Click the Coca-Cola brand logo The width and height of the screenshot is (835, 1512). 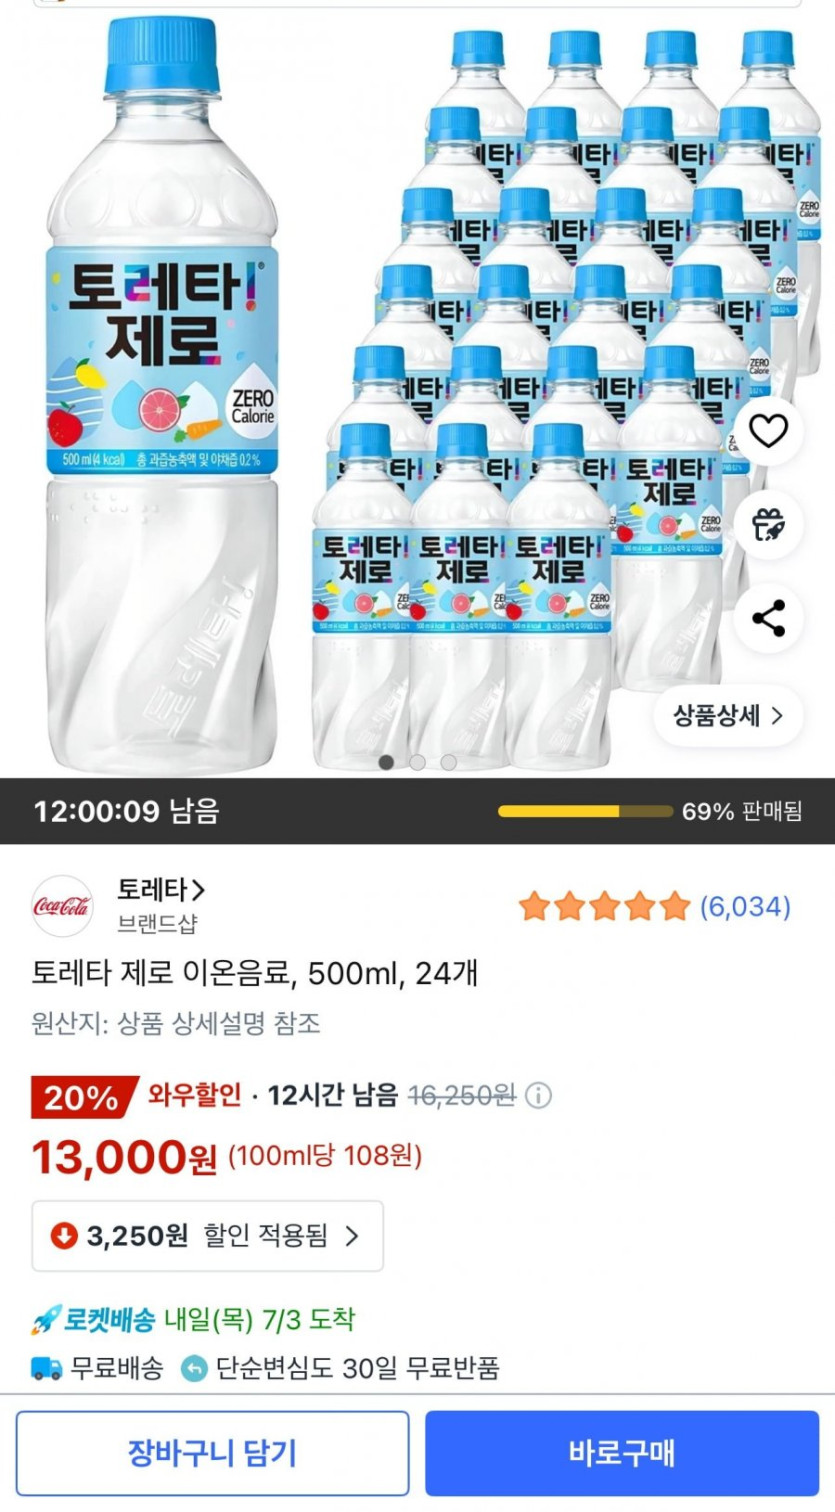tap(62, 906)
